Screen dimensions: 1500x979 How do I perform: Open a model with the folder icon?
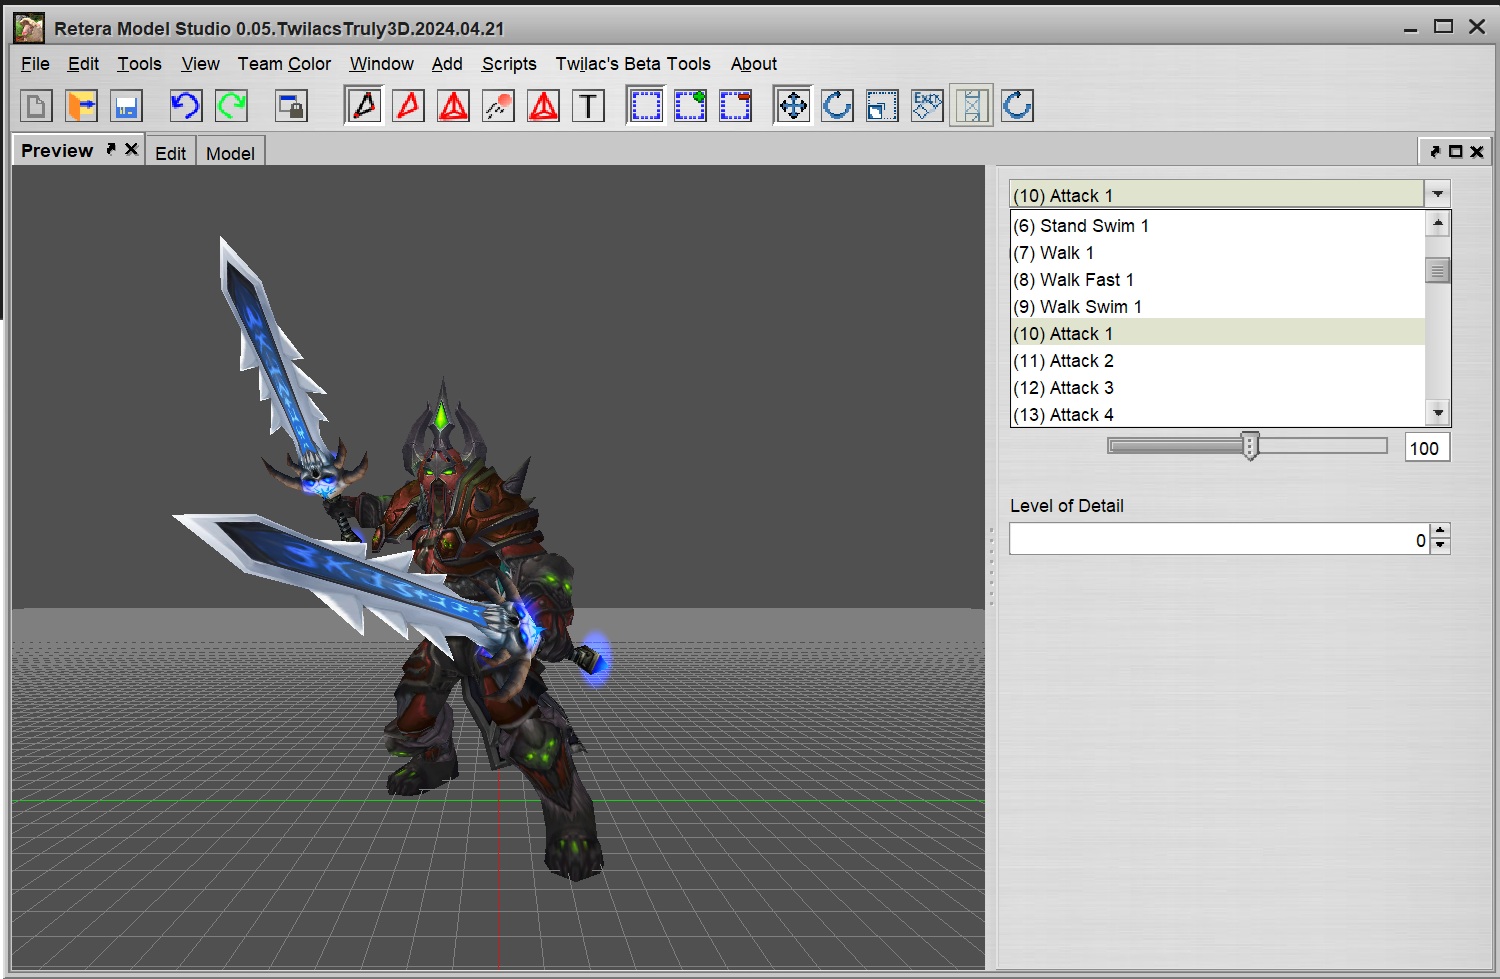coord(81,106)
